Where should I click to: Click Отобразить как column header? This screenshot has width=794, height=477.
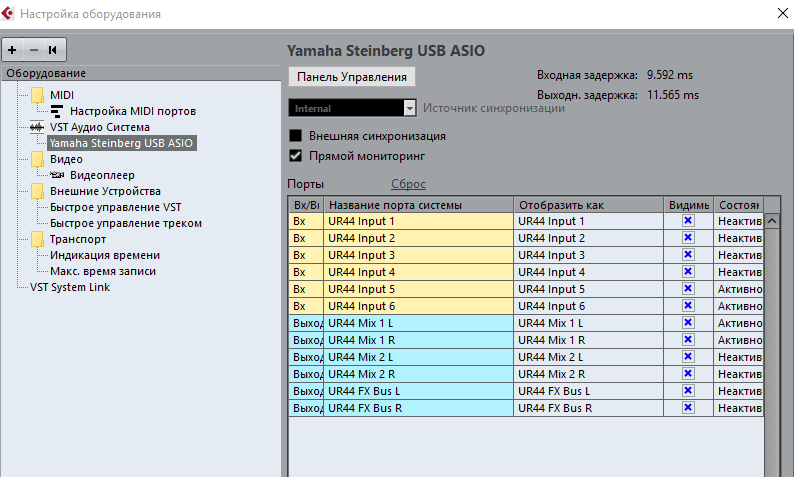coord(588,205)
